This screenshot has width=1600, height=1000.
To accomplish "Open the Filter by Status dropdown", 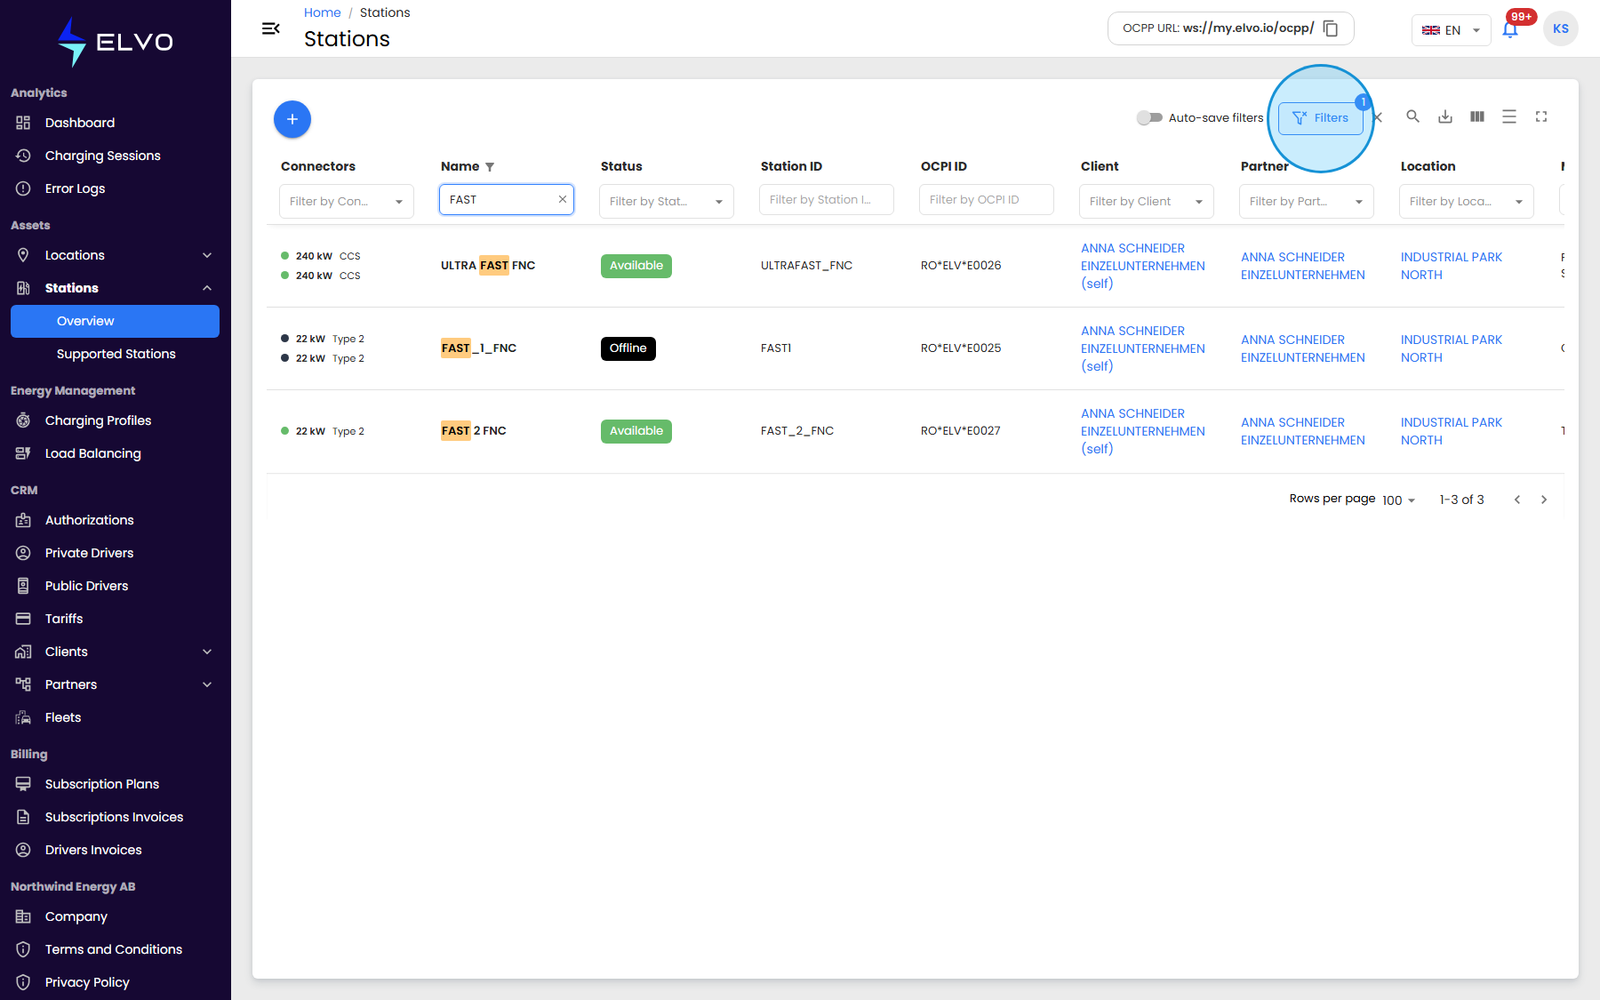I will tap(666, 201).
